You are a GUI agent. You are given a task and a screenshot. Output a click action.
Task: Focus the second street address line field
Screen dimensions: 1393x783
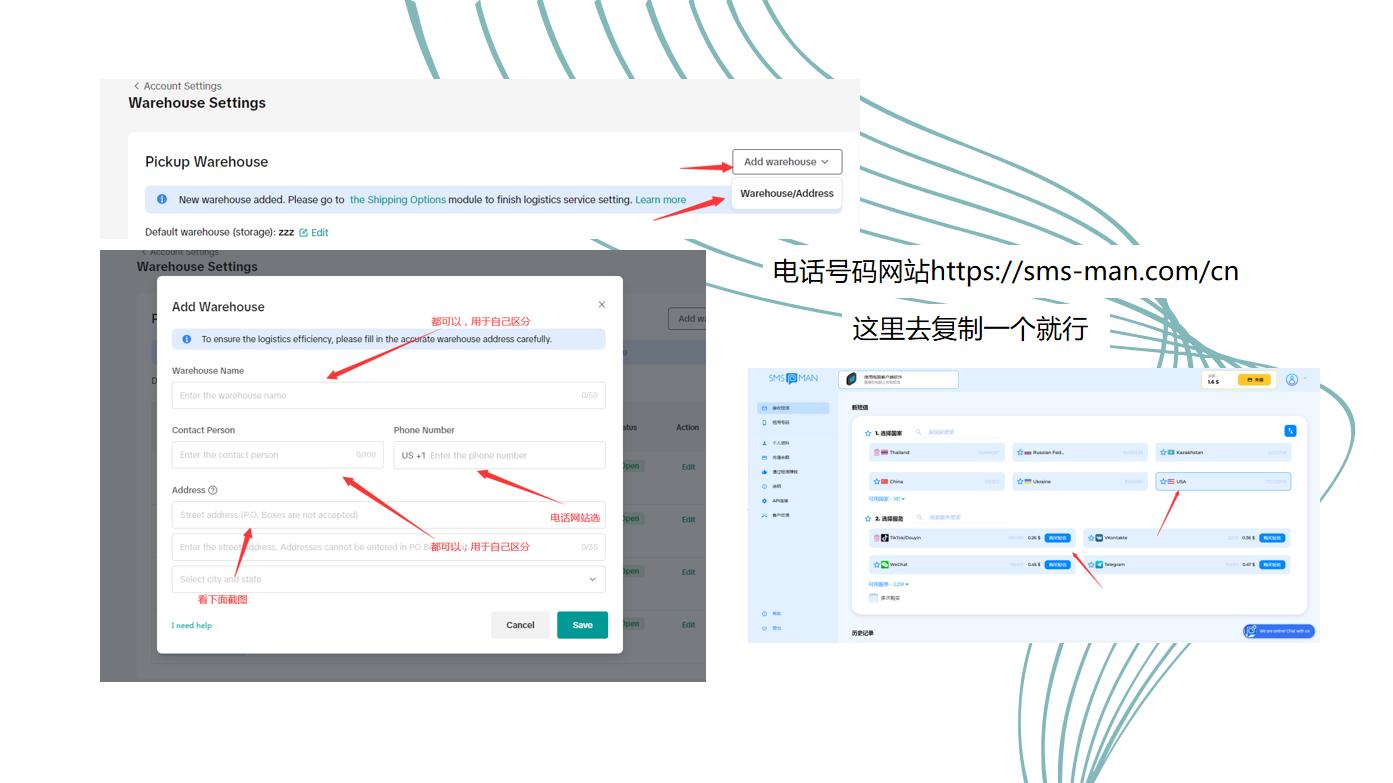pyautogui.click(x=388, y=547)
